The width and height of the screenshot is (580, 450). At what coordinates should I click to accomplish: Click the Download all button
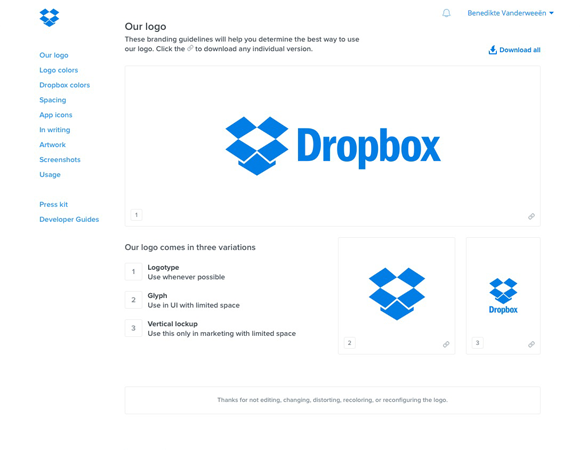tap(515, 50)
